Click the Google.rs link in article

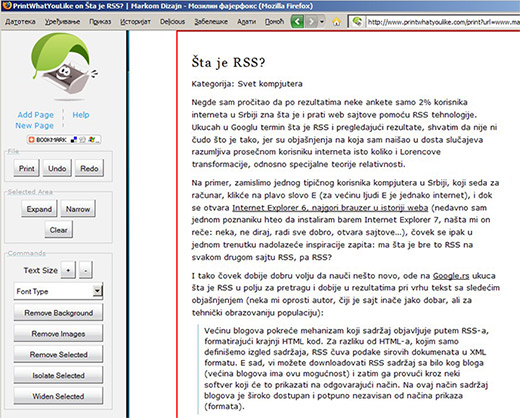451,276
